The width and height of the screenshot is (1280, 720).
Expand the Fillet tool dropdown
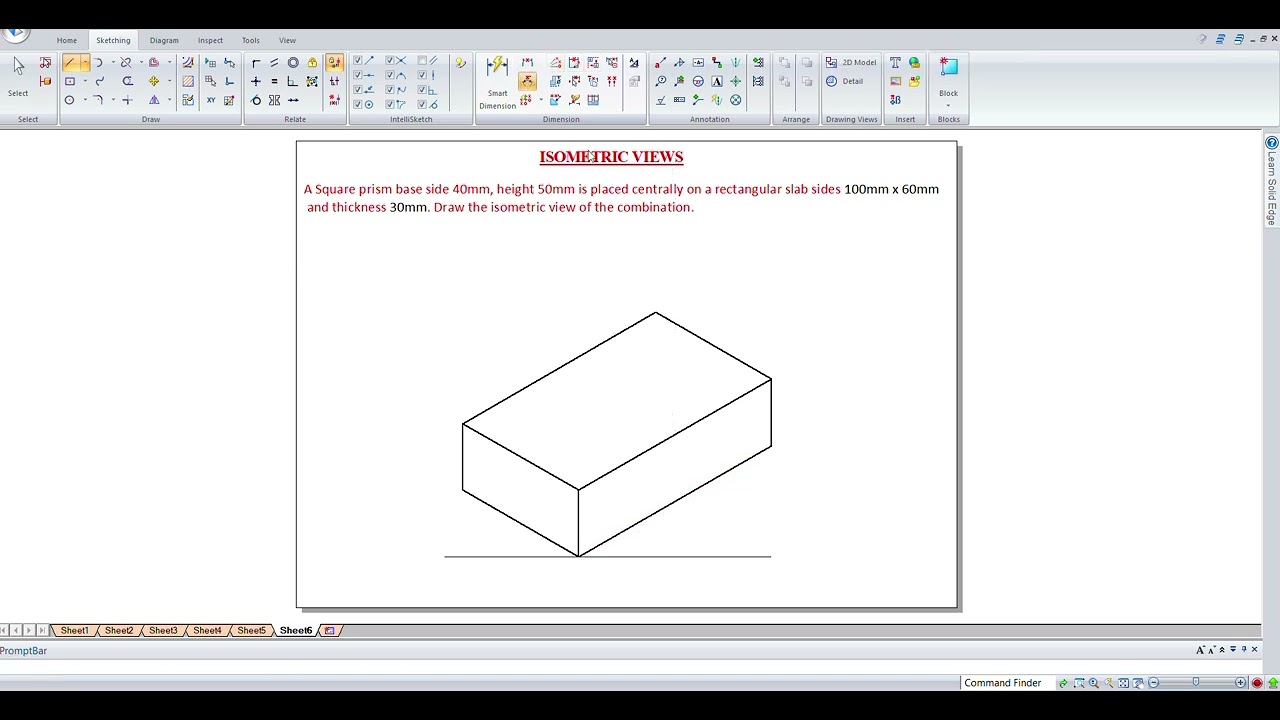click(x=112, y=100)
